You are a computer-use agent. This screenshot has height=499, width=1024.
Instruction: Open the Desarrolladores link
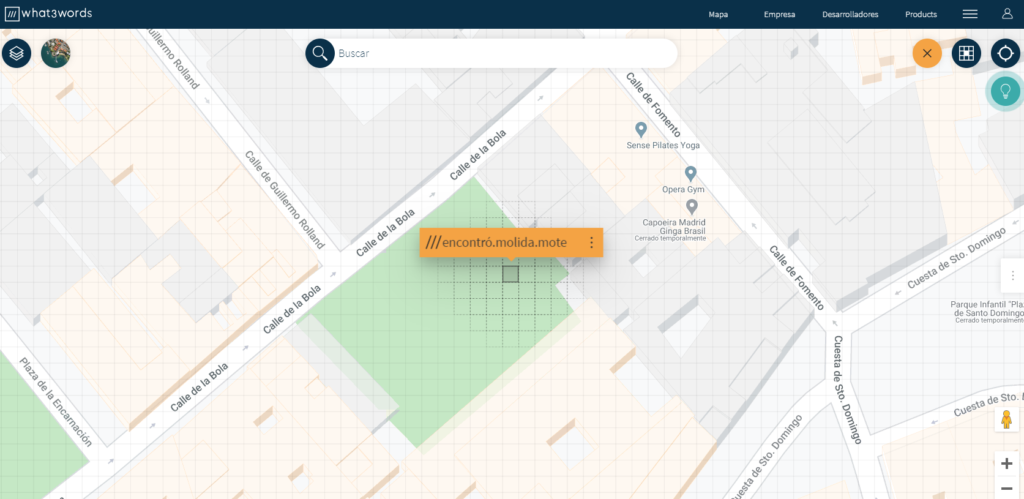pos(850,14)
